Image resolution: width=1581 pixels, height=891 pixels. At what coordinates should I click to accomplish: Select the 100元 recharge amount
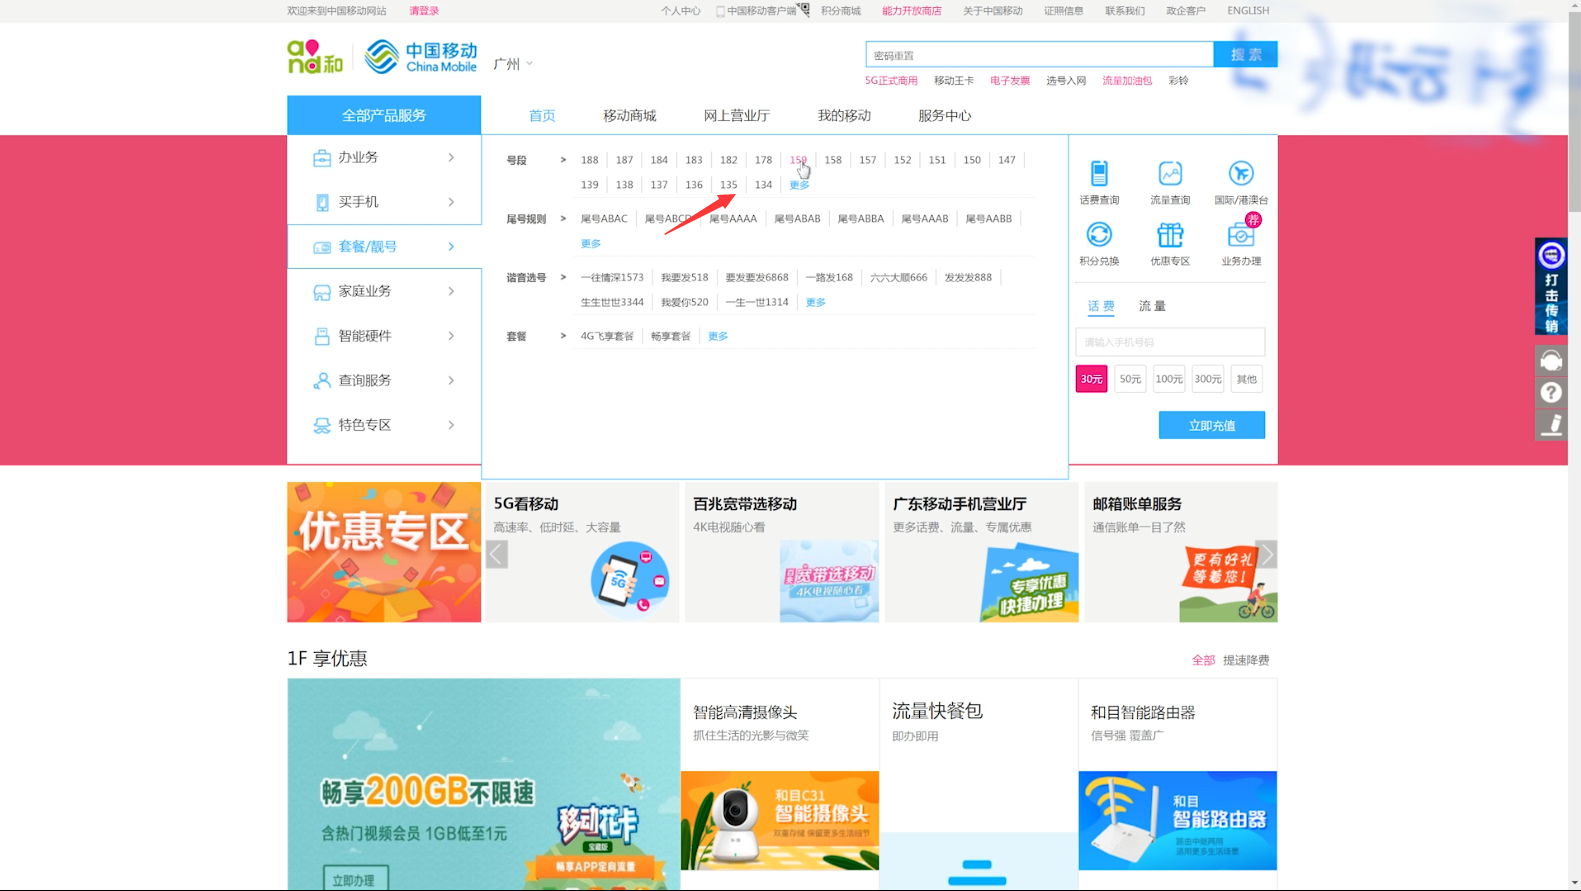[1169, 379]
